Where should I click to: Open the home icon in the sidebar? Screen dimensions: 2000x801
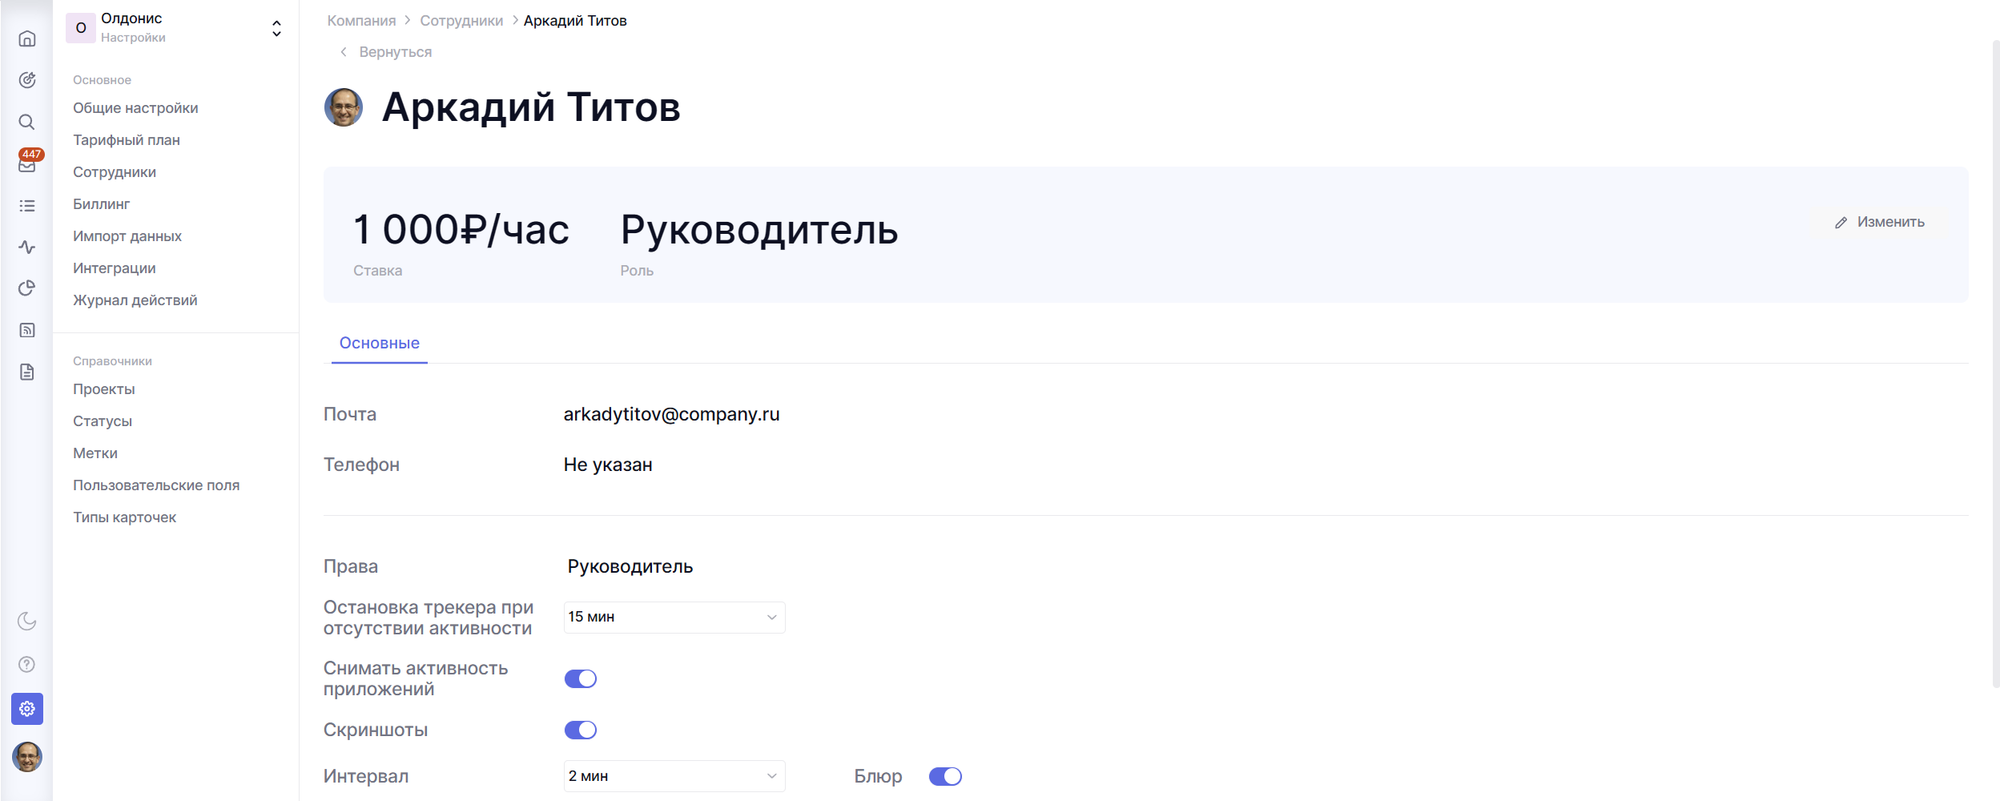(x=27, y=39)
